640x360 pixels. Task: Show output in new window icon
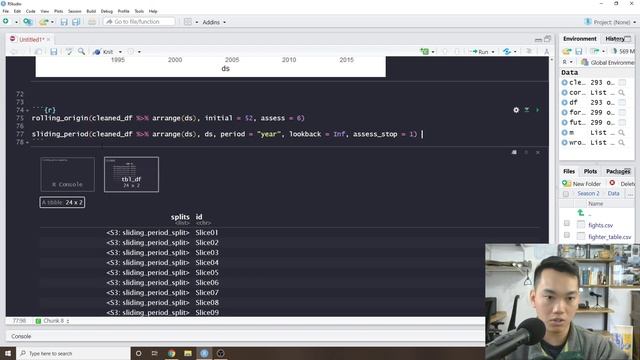(x=514, y=152)
